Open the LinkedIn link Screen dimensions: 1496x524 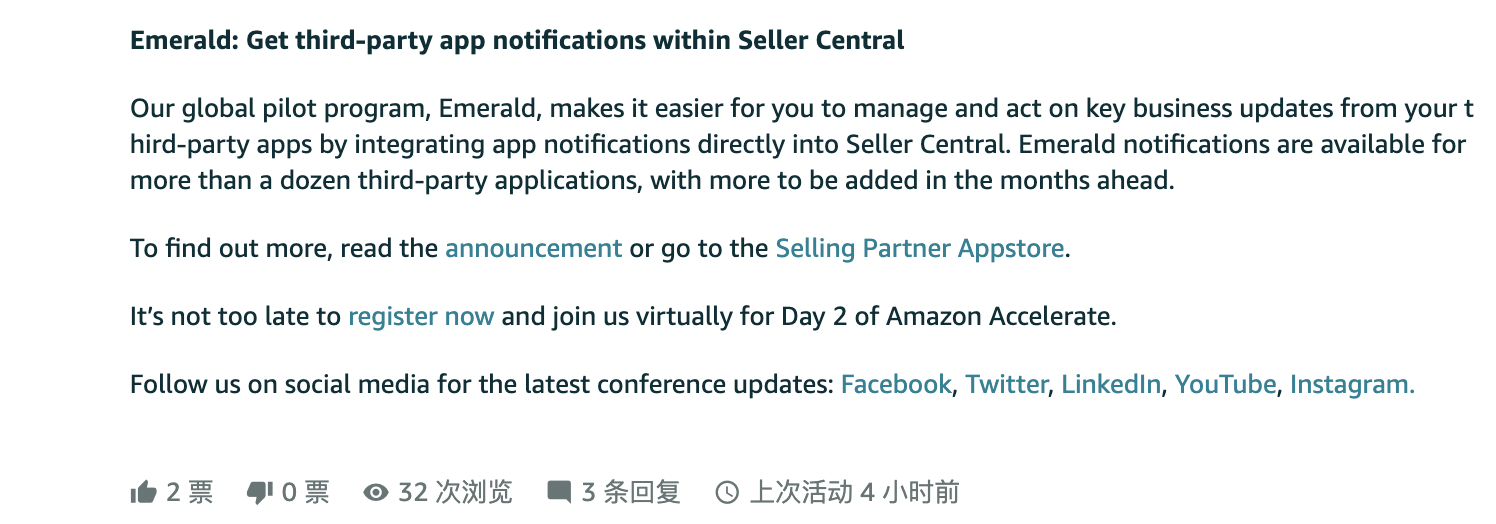click(1111, 385)
